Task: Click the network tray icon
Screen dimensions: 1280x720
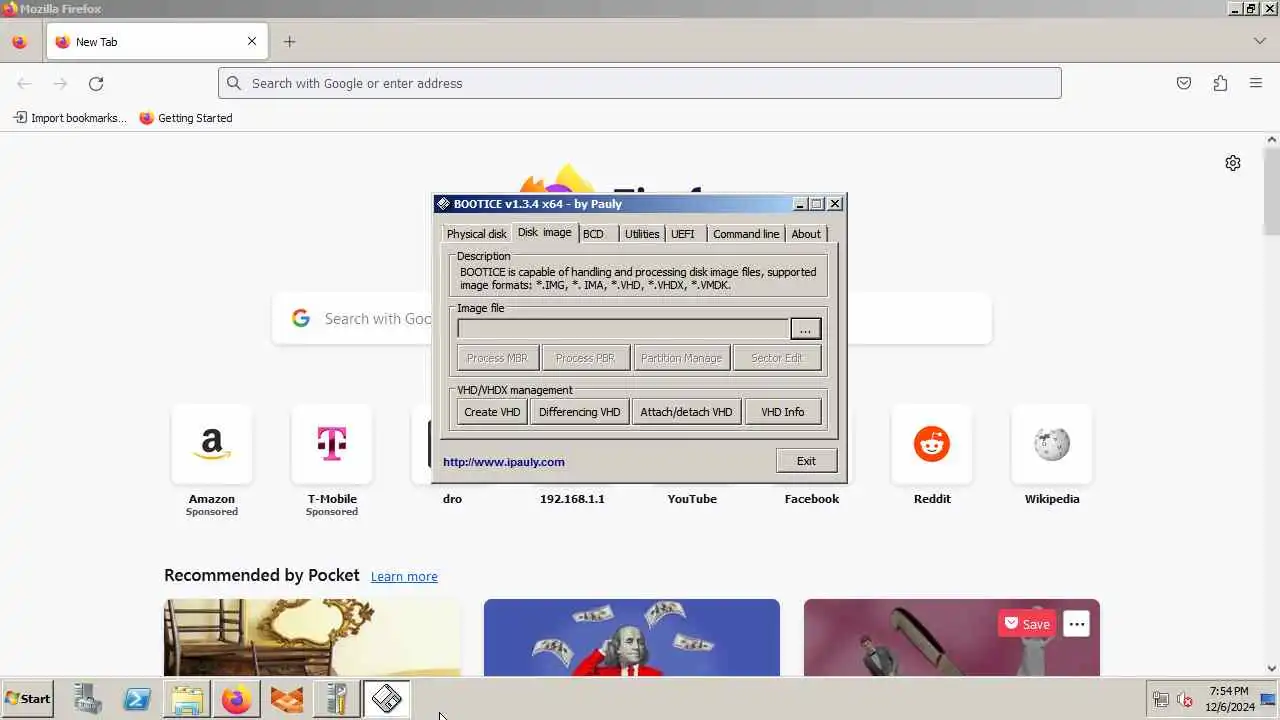Action: click(1161, 699)
